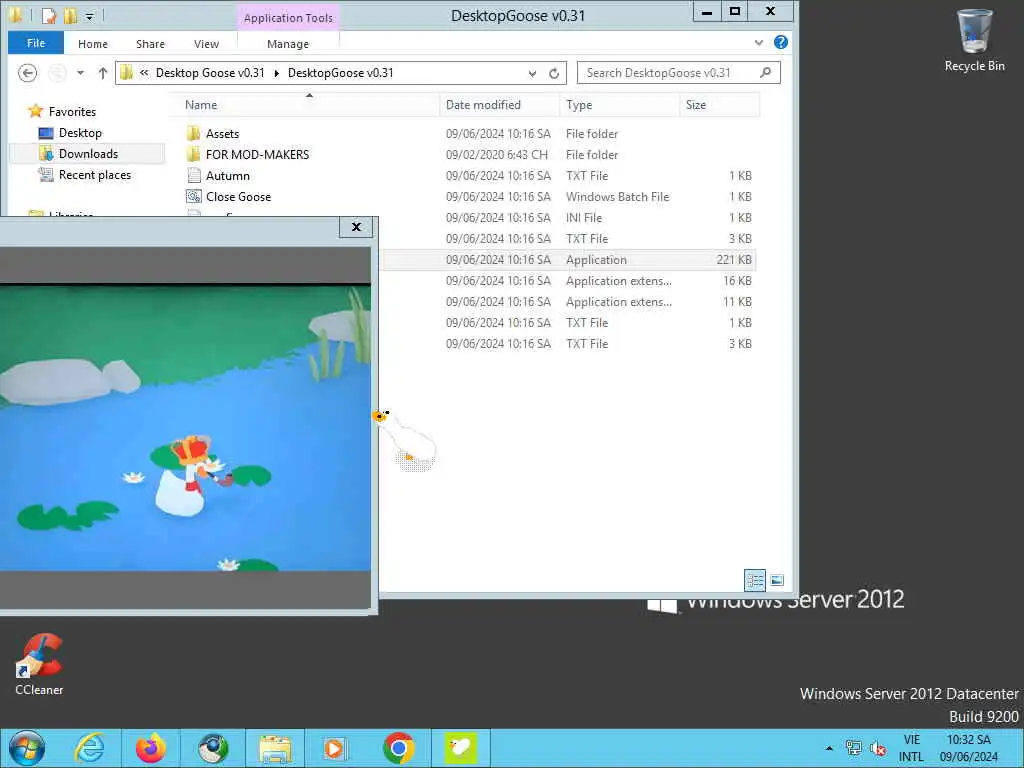The height and width of the screenshot is (768, 1024).
Task: Open the CCleaner desktop shortcut
Action: point(39,664)
